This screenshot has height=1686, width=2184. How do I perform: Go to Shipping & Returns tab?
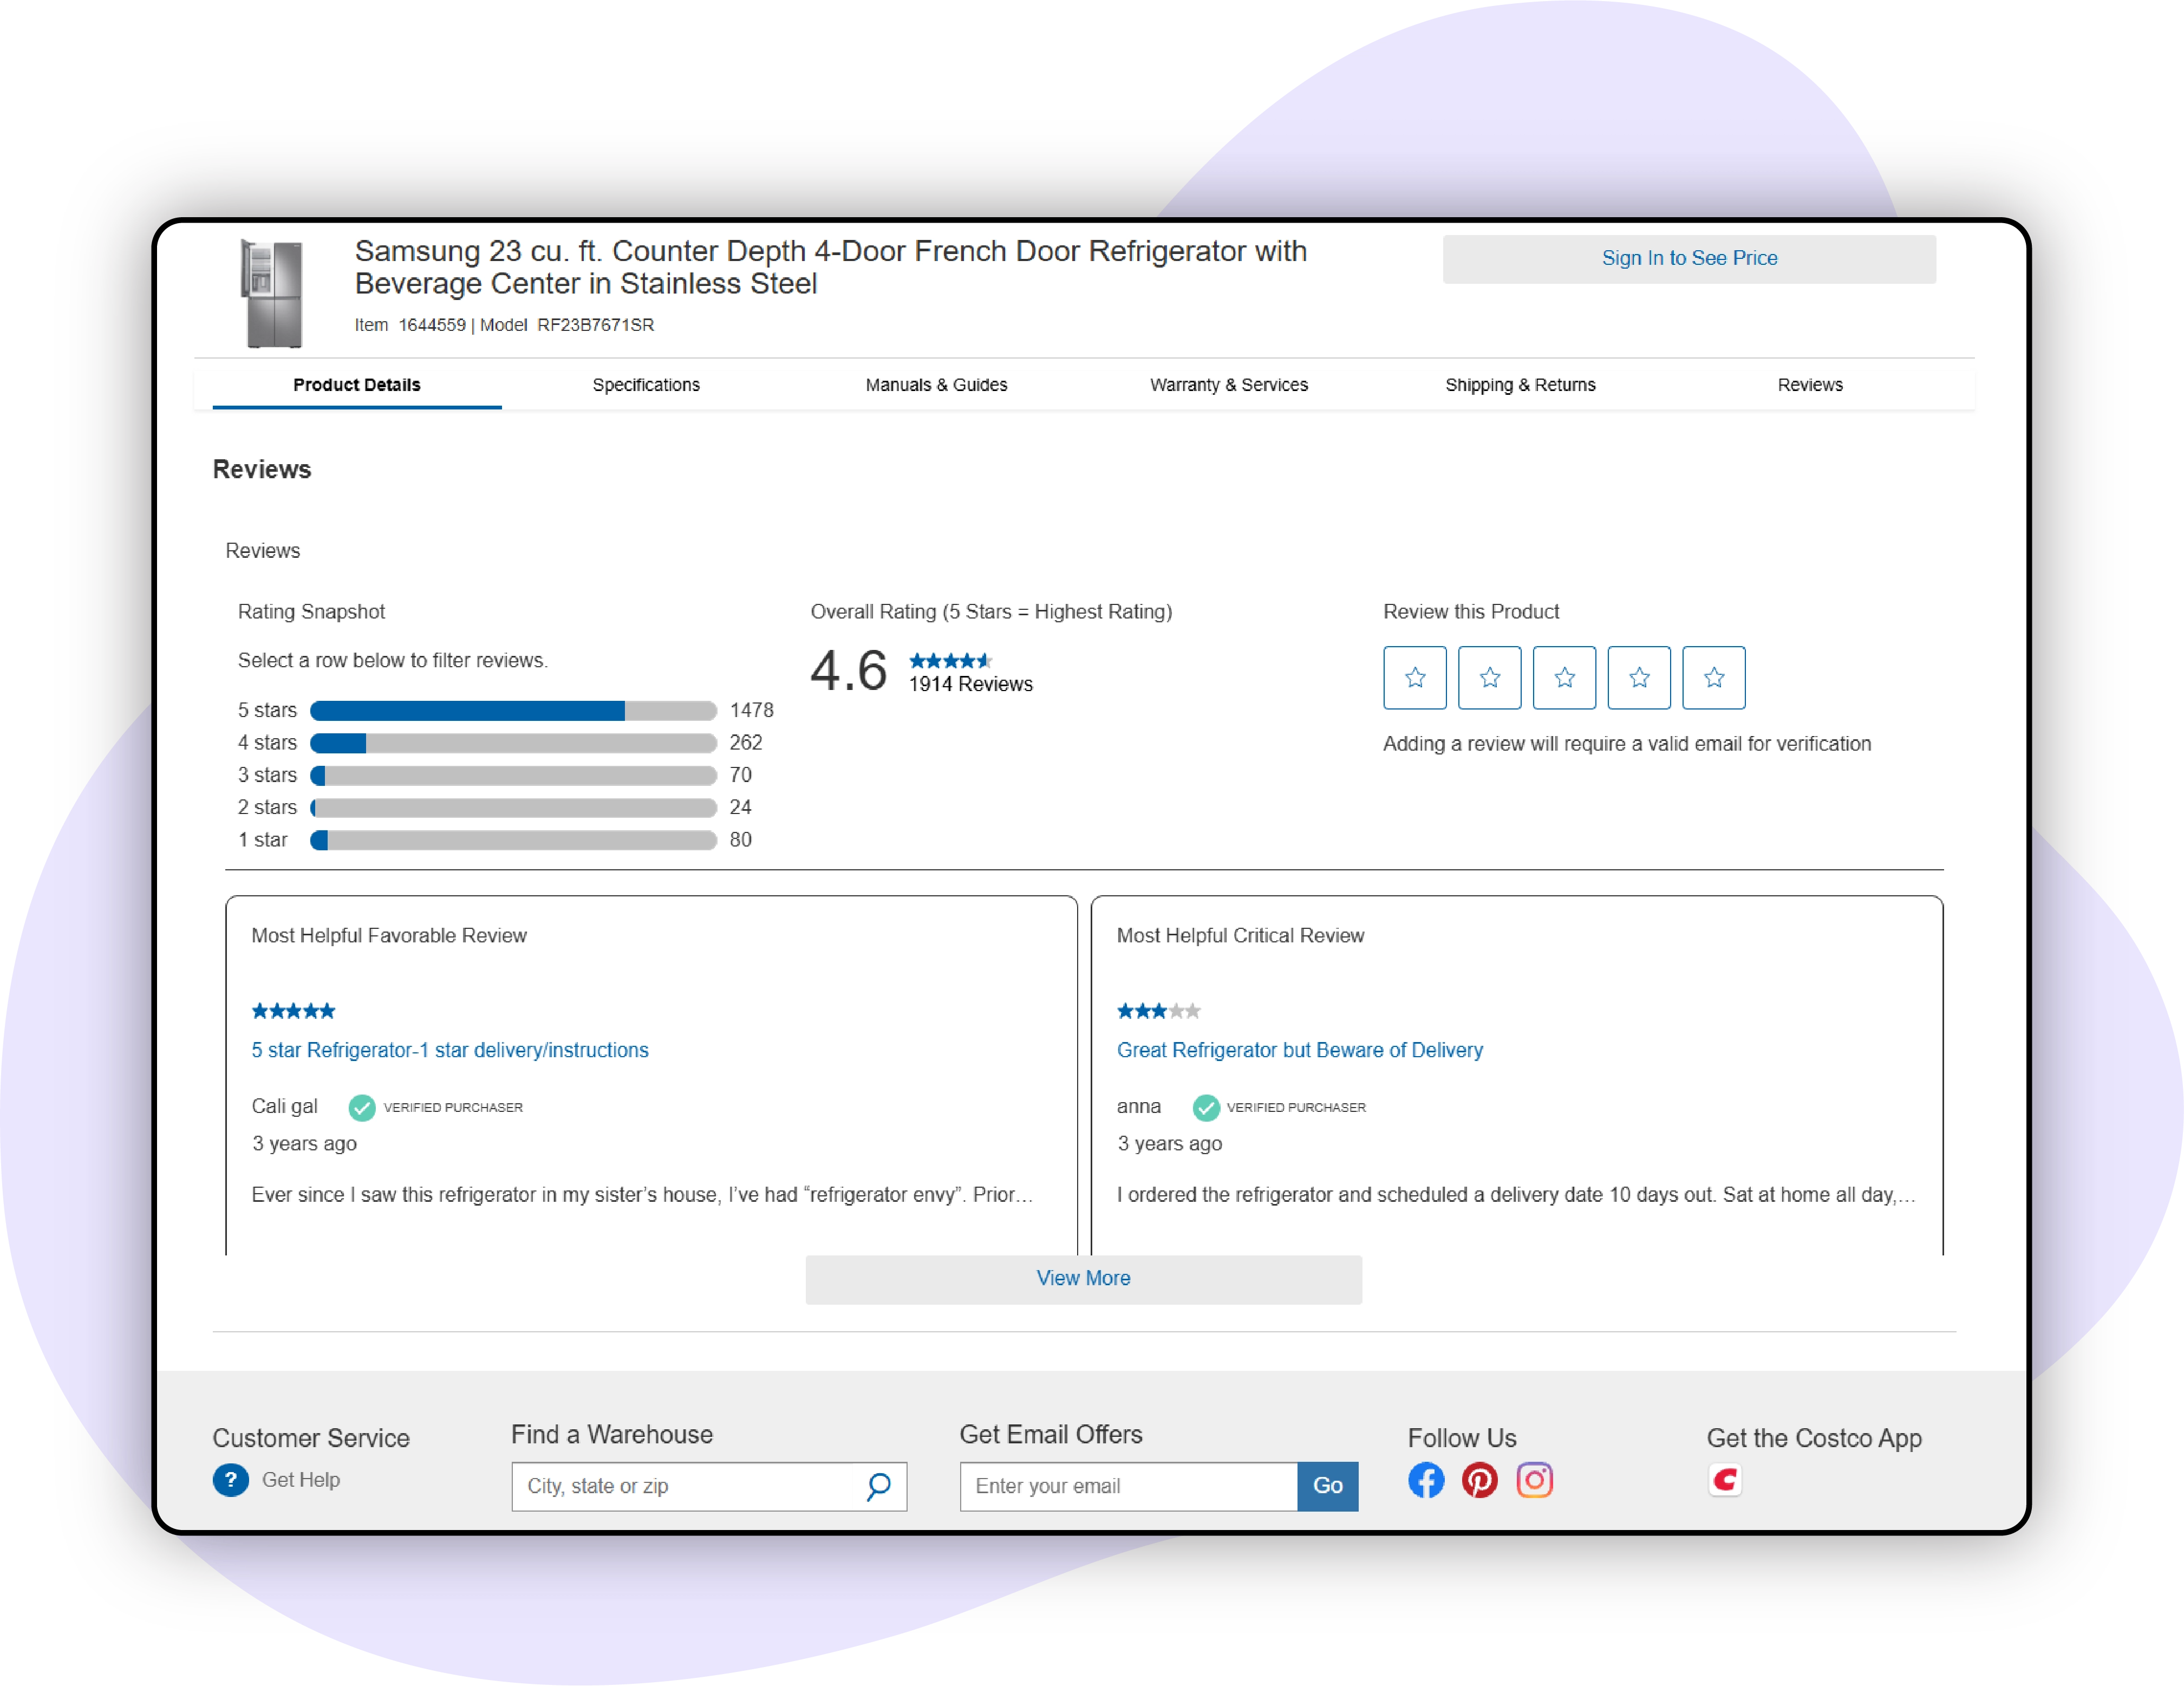[1519, 385]
